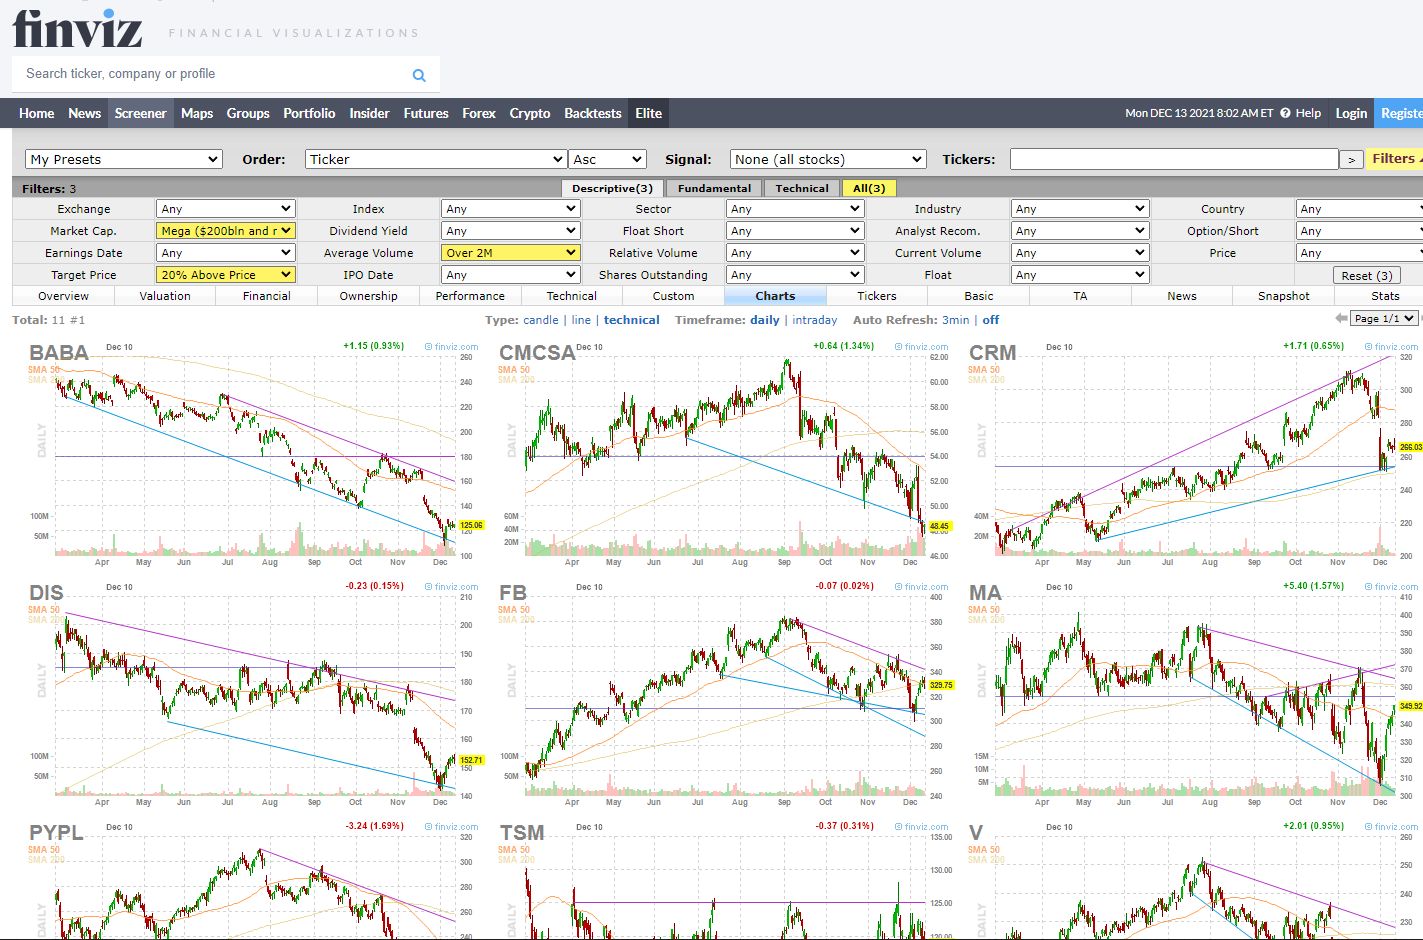Select candle chart type

click(541, 320)
